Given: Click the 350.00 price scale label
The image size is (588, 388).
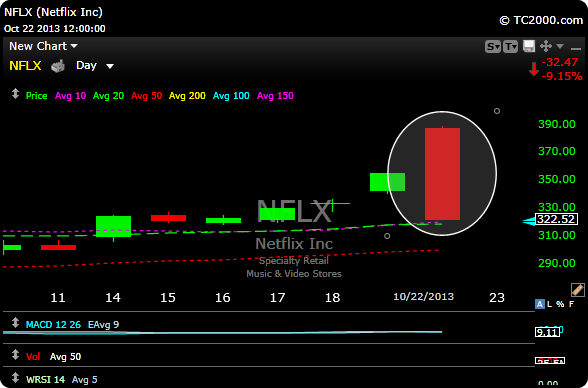Looking at the screenshot, I should pos(556,179).
